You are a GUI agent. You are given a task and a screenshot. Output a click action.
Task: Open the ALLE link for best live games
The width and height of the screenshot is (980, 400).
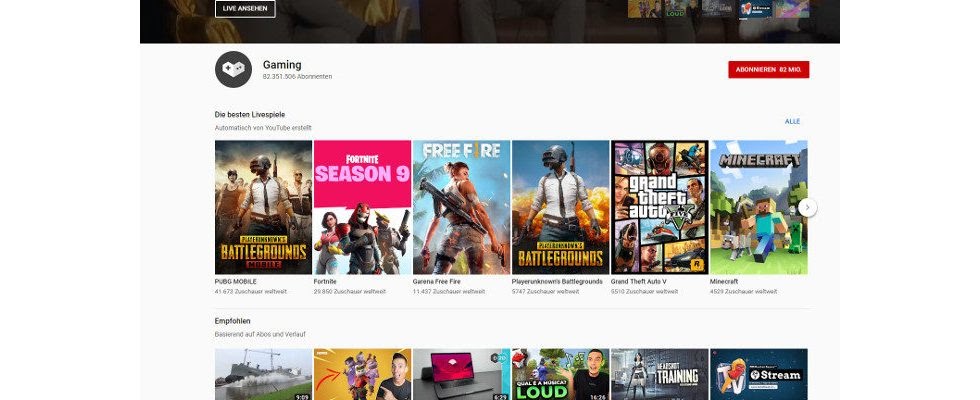click(792, 121)
